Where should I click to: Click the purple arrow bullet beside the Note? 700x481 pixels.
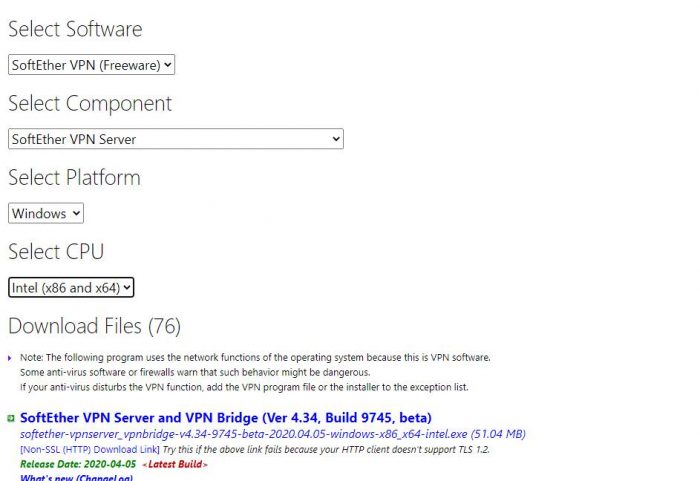coord(10,358)
